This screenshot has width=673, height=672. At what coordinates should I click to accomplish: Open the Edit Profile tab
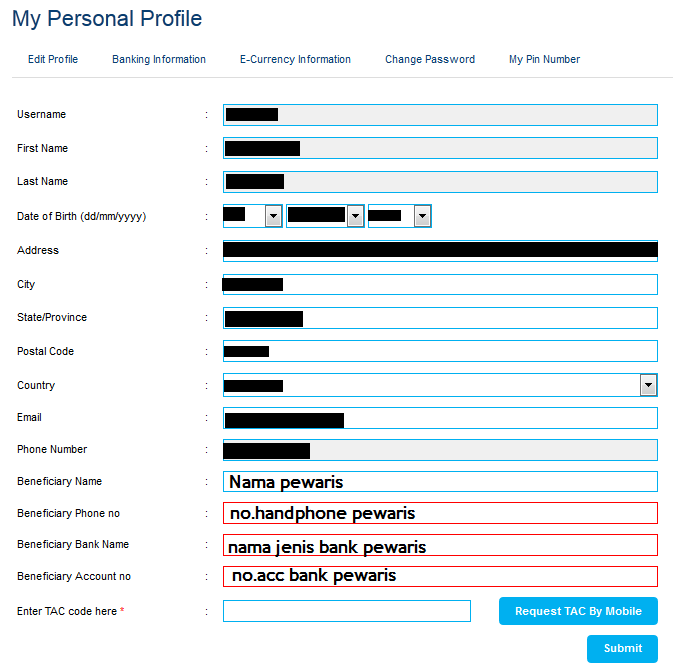point(53,59)
